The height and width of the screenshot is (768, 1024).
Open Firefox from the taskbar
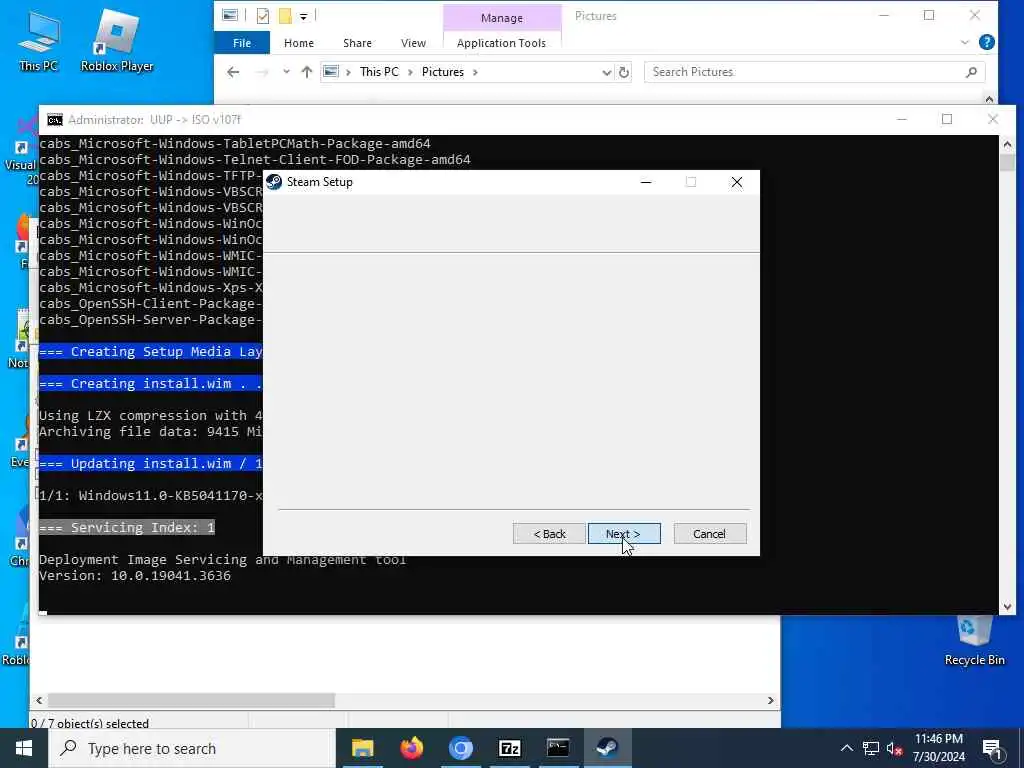[411, 748]
